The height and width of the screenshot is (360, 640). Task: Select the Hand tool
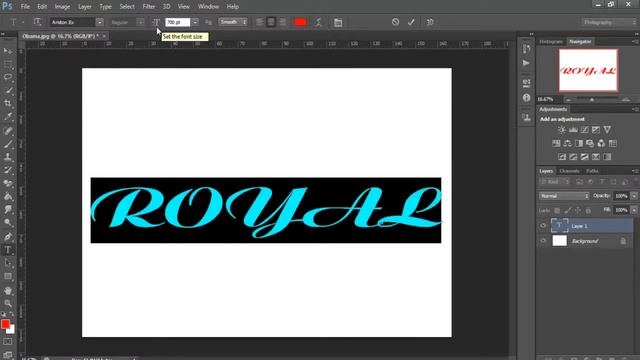(8, 291)
